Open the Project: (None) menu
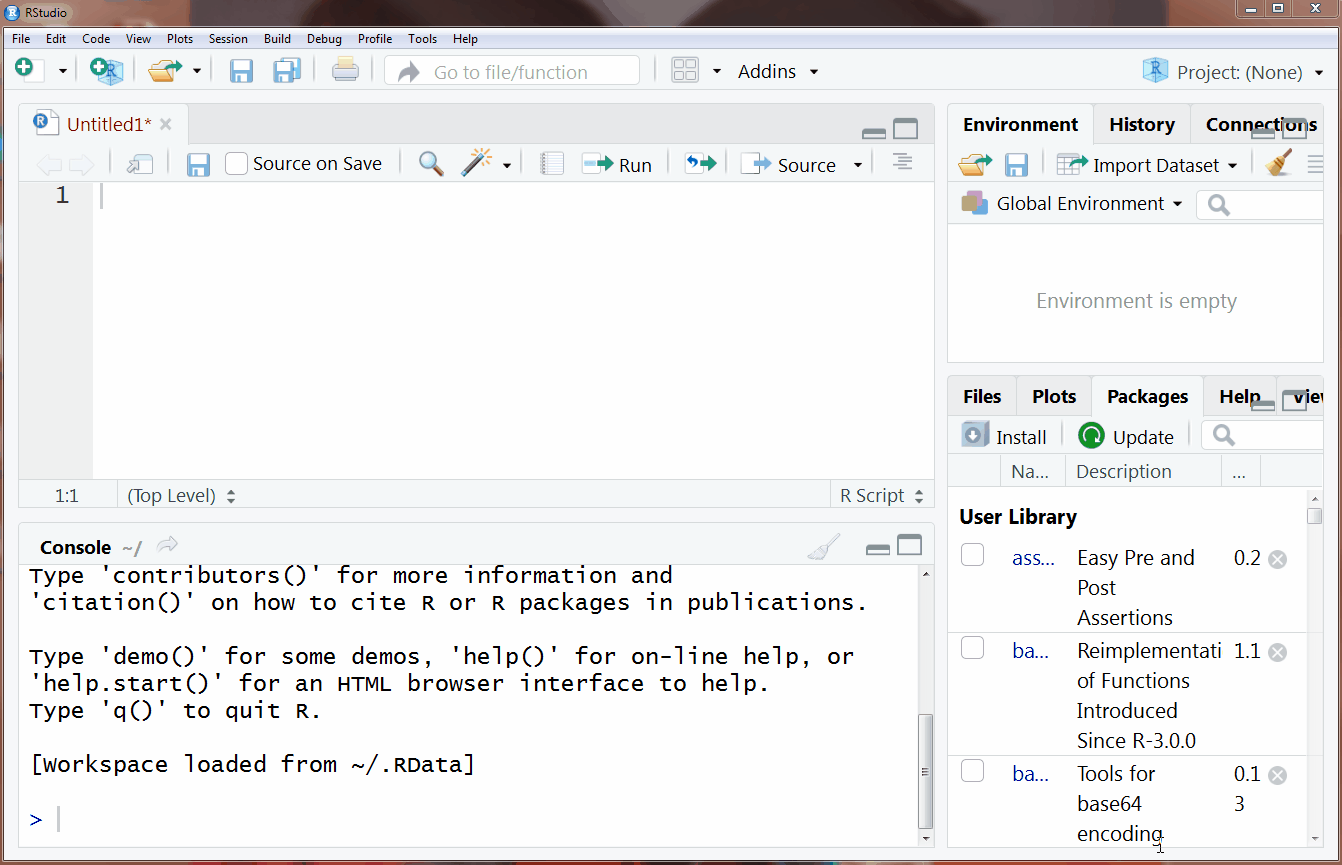Image resolution: width=1342 pixels, height=865 pixels. pyautogui.click(x=1234, y=72)
